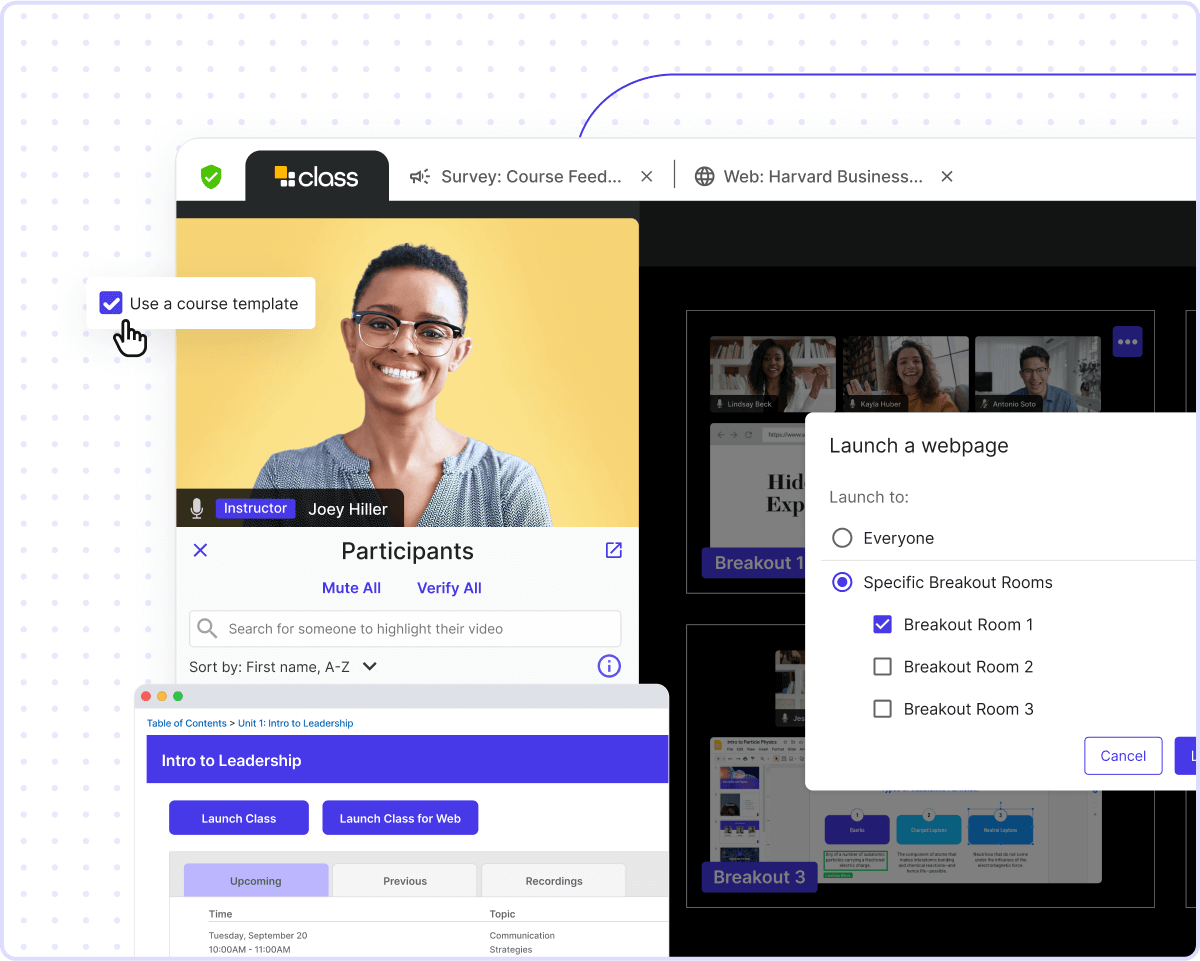The image size is (1200, 961).
Task: Click the info icon beside sort option
Action: click(x=609, y=666)
